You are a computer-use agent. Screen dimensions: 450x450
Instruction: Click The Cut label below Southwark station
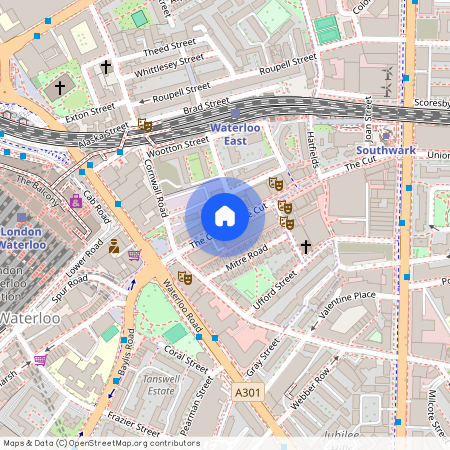pos(360,163)
